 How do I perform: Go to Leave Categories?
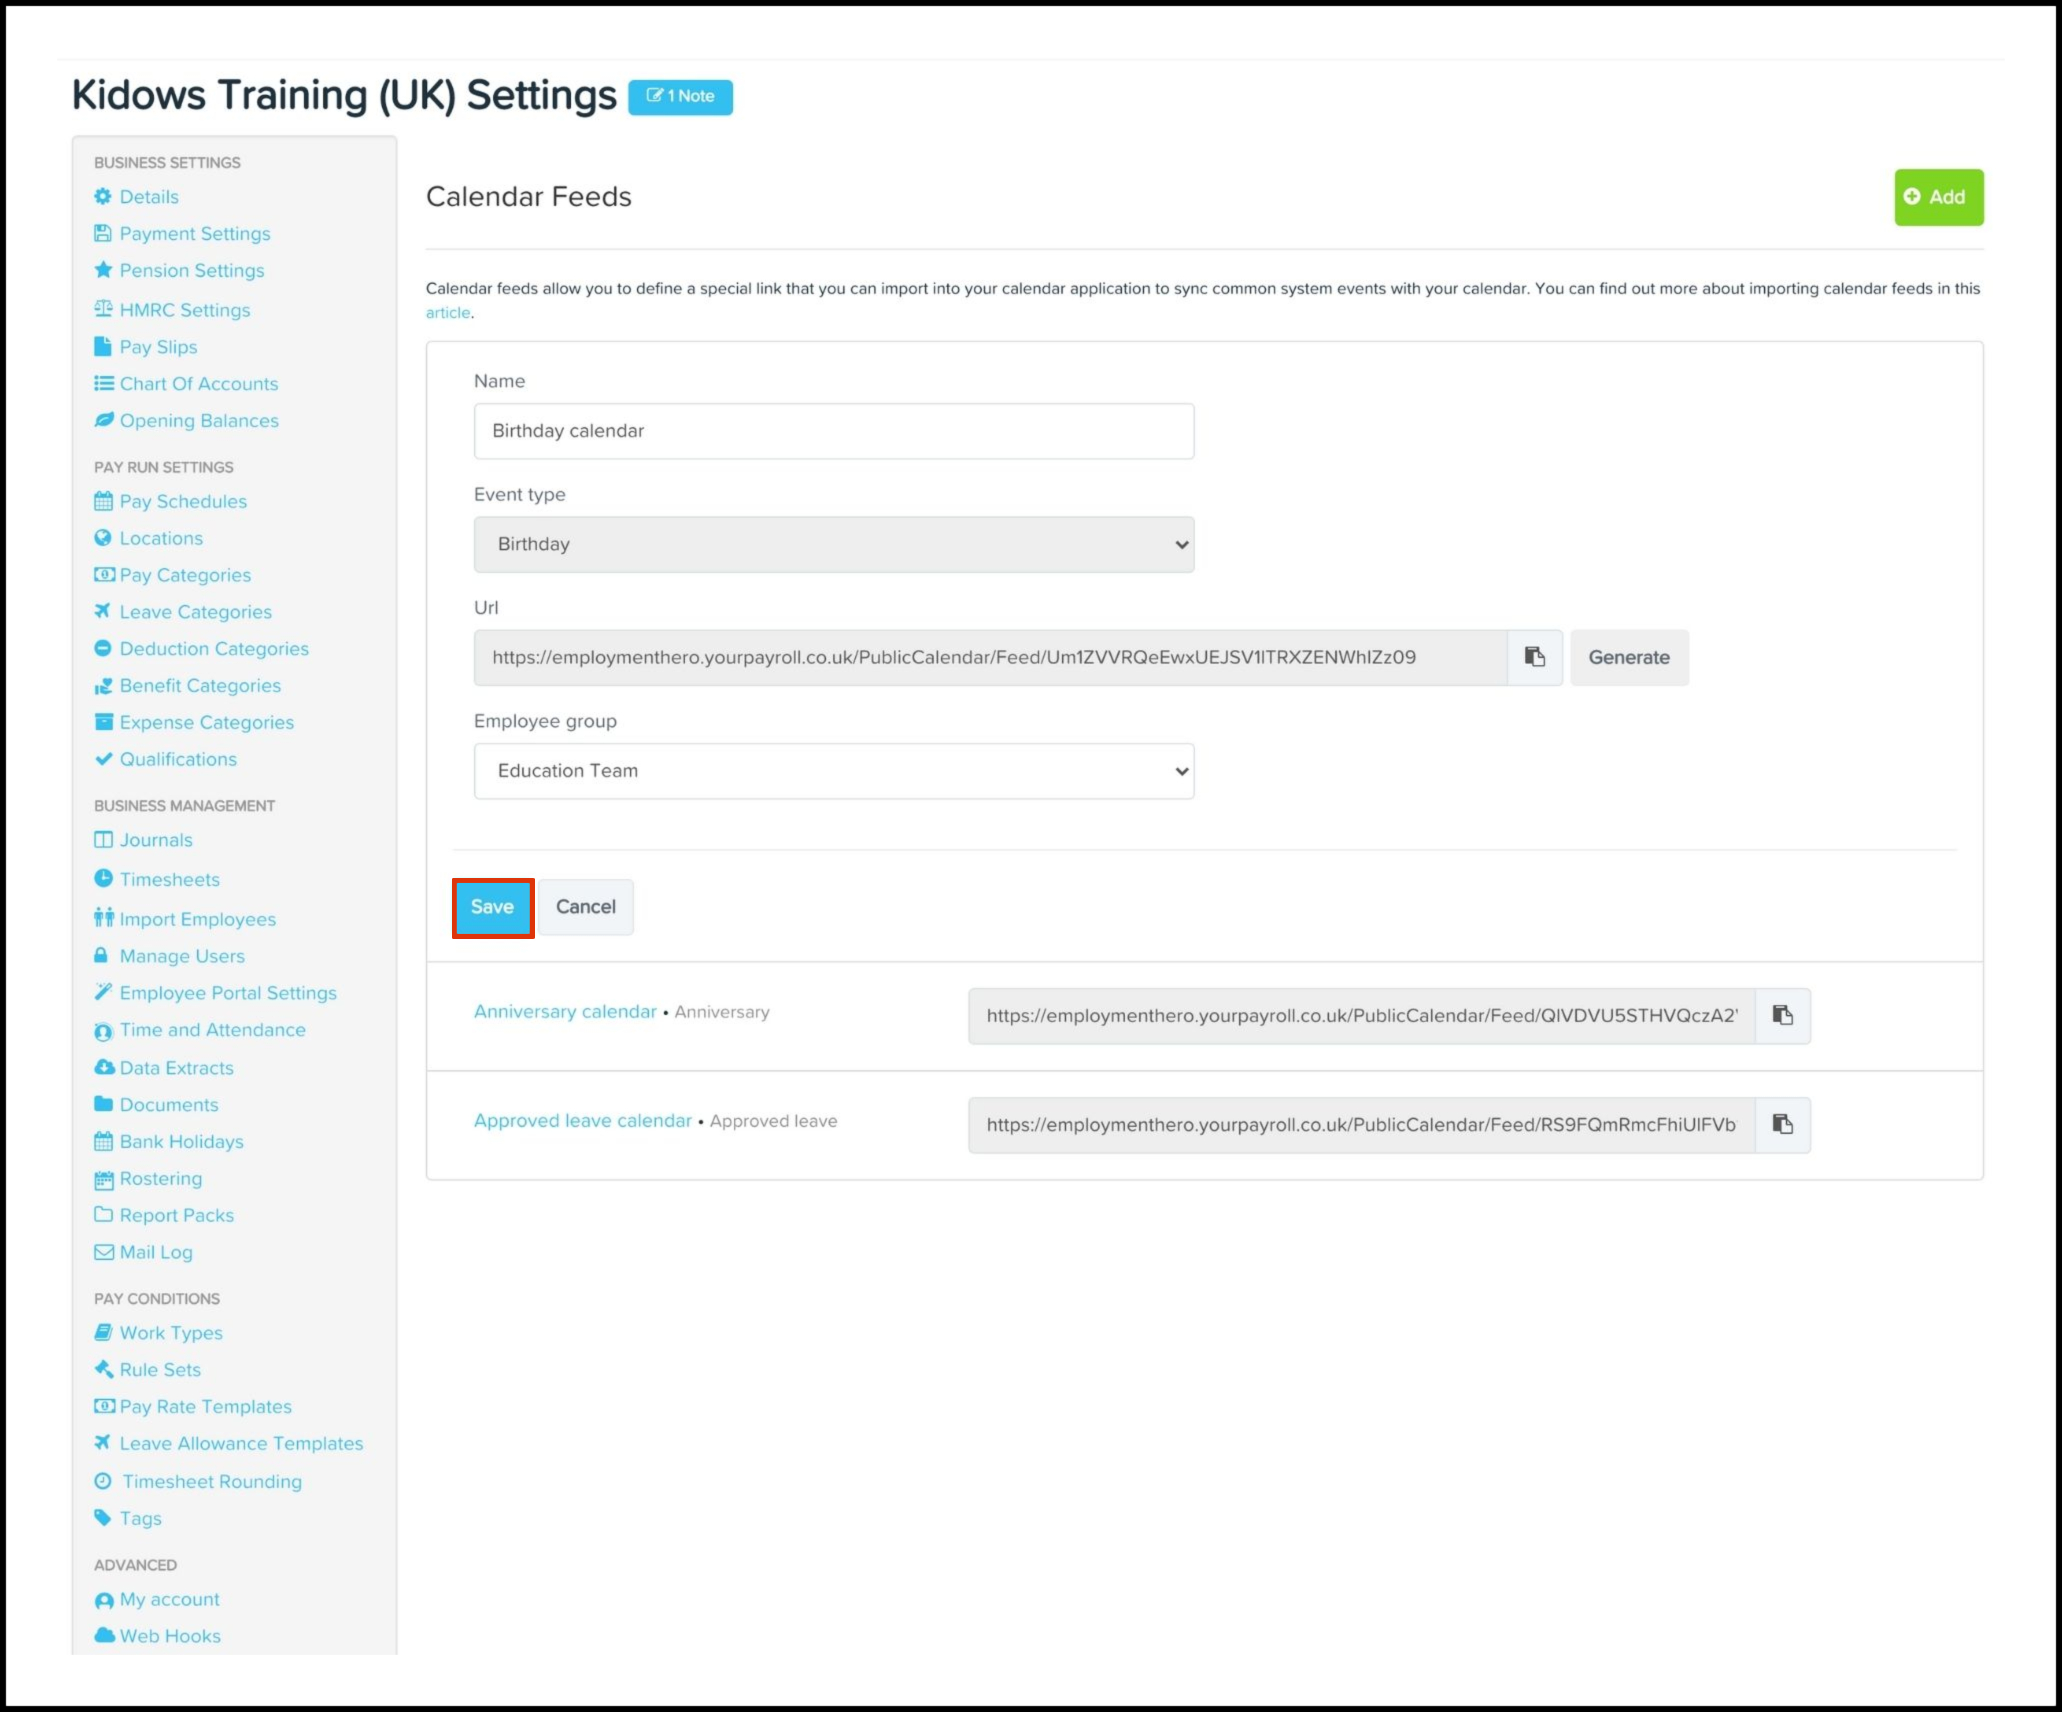195,612
